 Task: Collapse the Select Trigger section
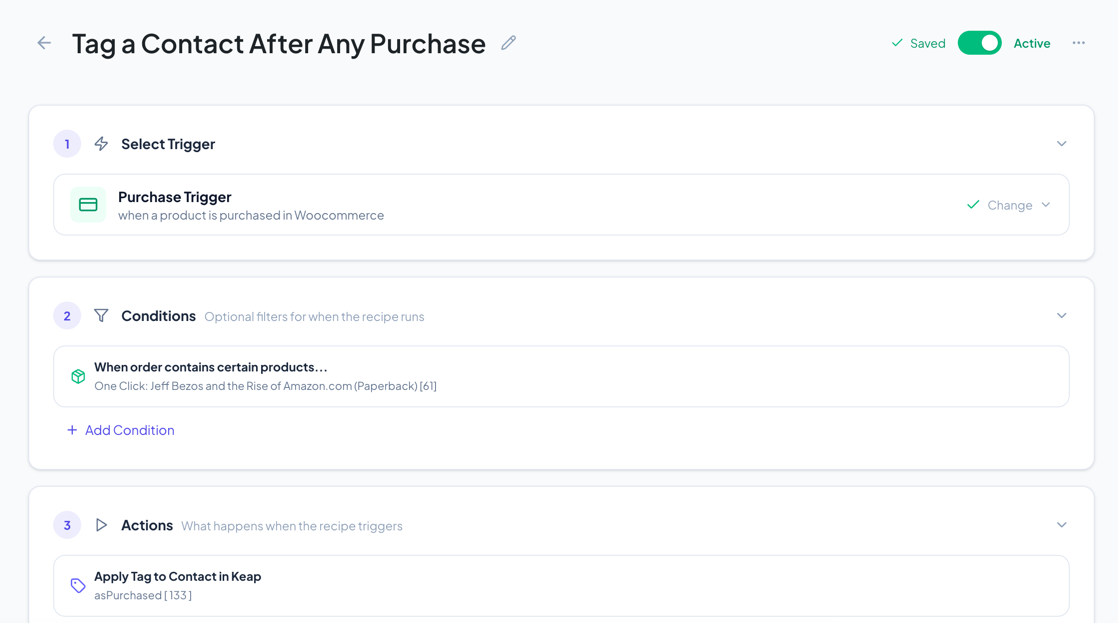tap(1062, 143)
